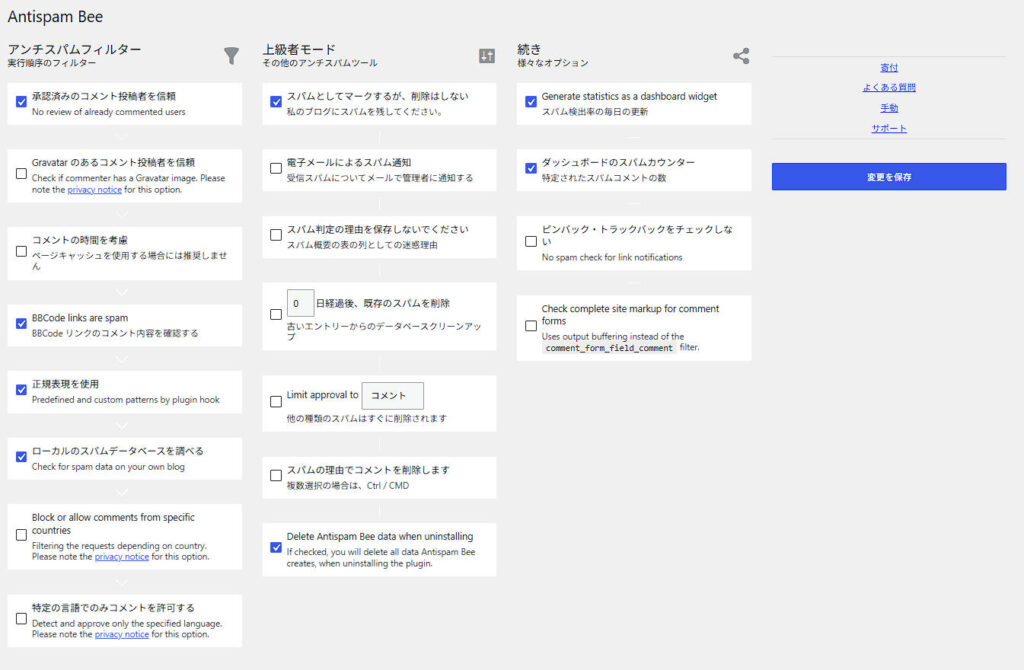Click 'Predefined and custom patterns by plugin hook'
1024x670 pixels.
(x=125, y=400)
